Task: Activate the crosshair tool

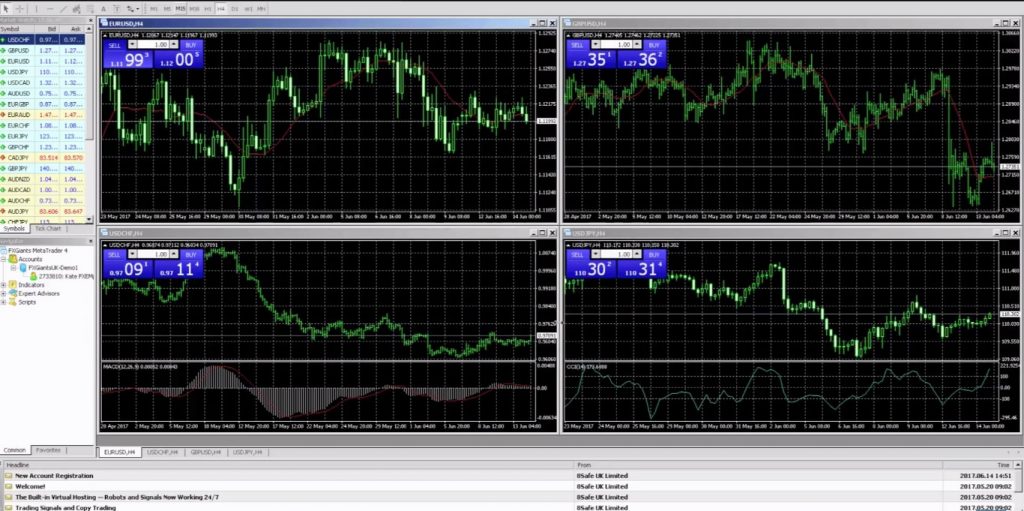Action: (20, 8)
